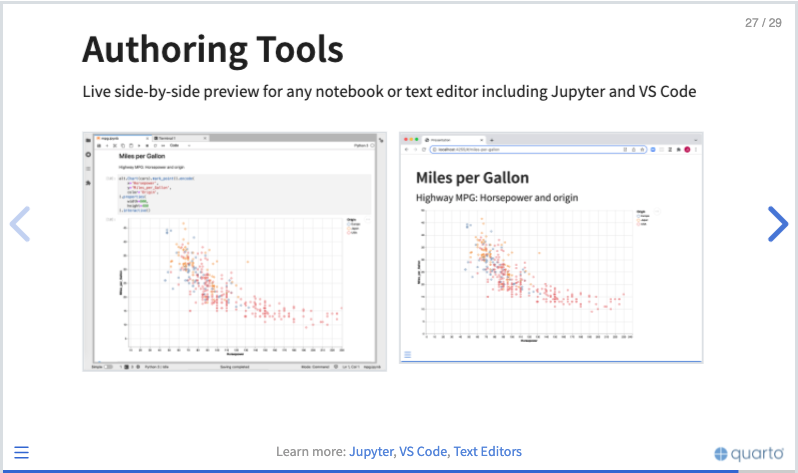This screenshot has height=473, width=798.
Task: Click the folder icon in JupyterLab sidebar
Action: point(88,140)
